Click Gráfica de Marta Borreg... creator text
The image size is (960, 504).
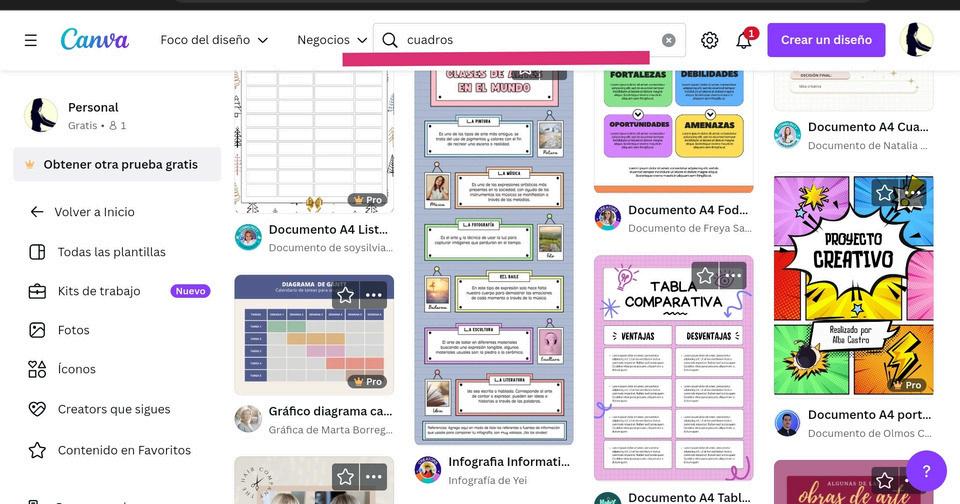[x=331, y=430]
